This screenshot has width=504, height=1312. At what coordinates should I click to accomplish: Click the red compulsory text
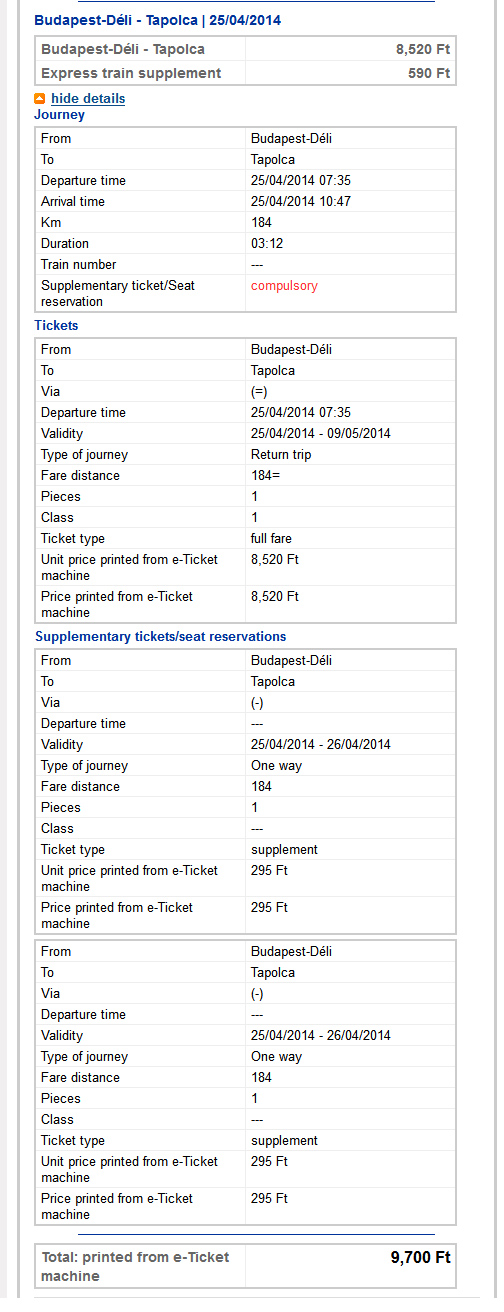point(284,285)
